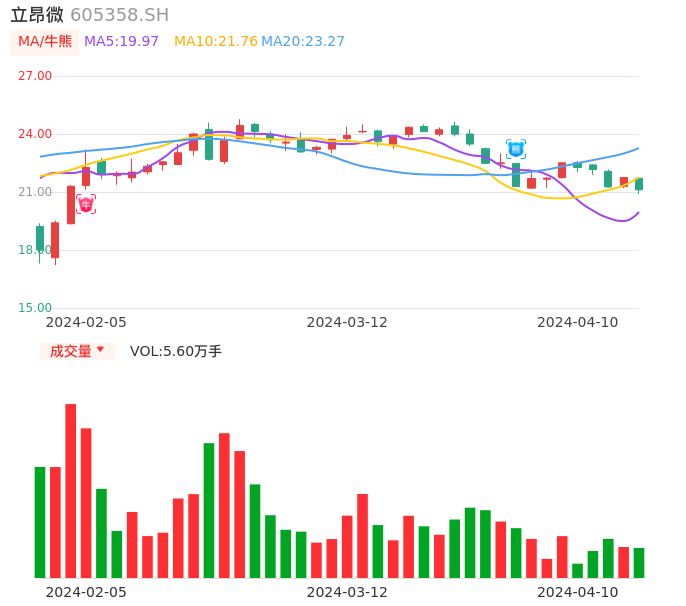
Task: Select the MA/牛熊 indicator tab
Action: click(x=45, y=42)
